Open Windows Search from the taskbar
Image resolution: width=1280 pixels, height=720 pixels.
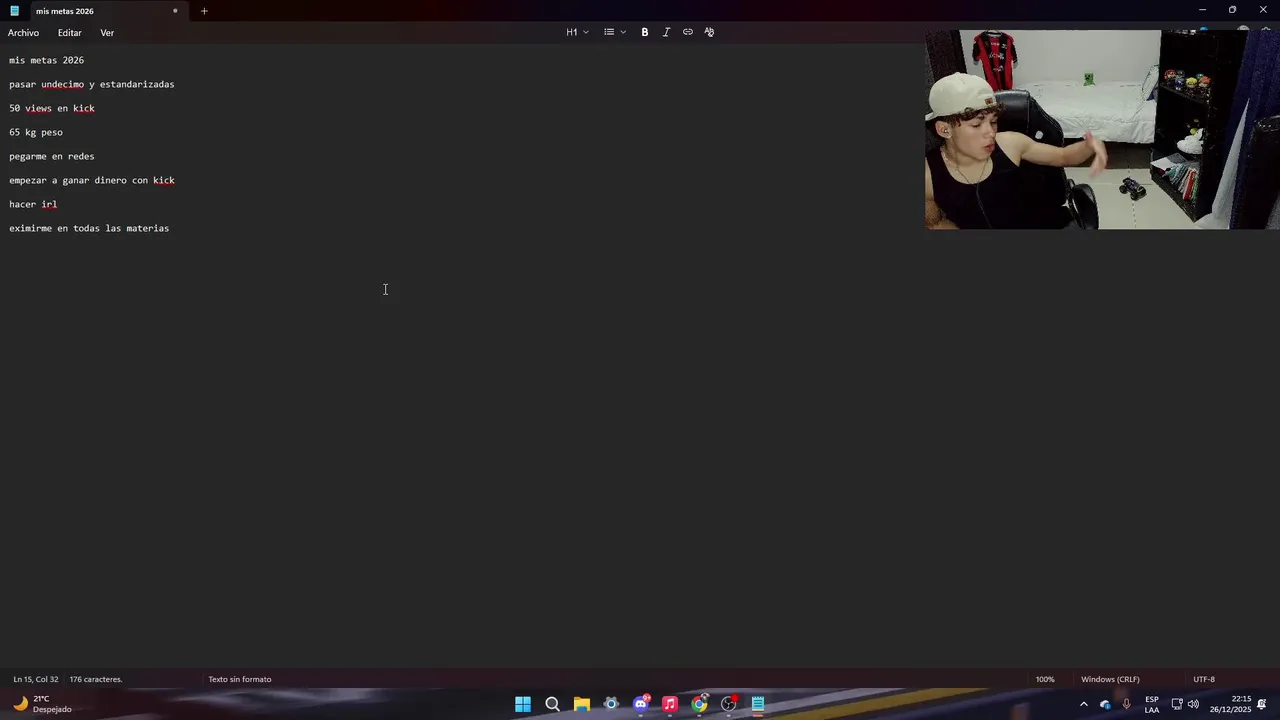(x=552, y=704)
